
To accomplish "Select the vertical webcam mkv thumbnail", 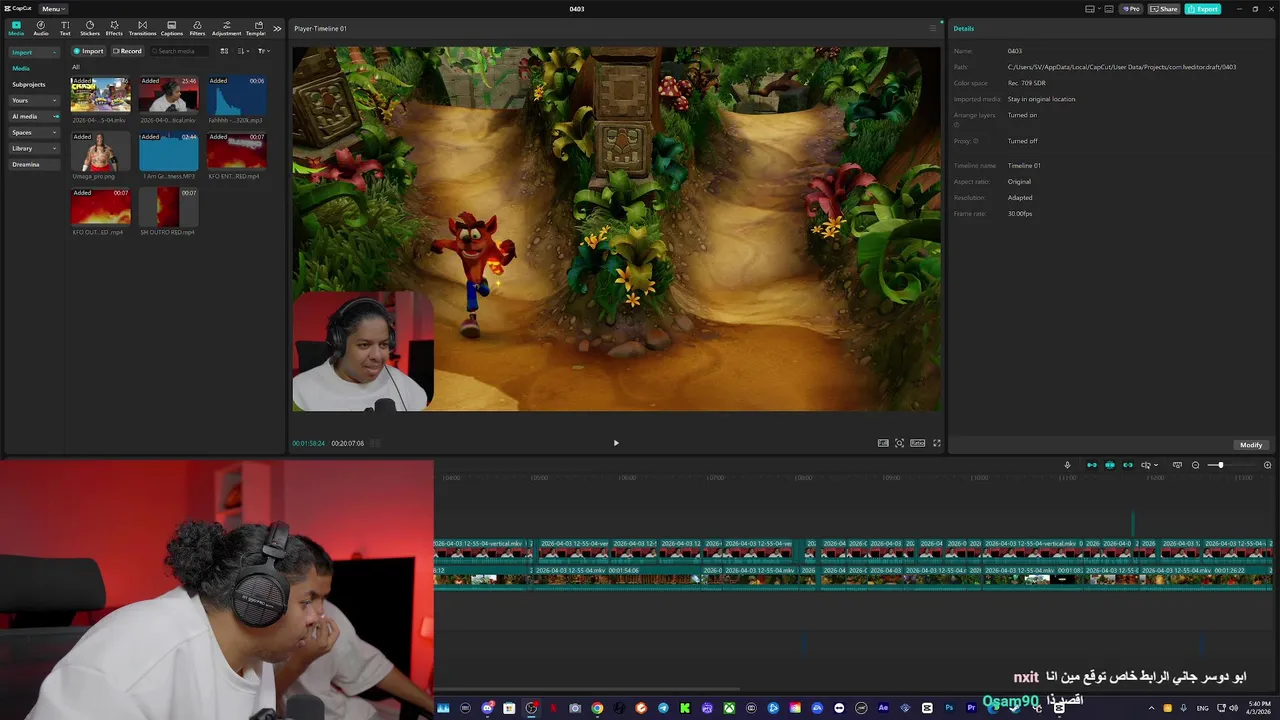I will point(168,95).
